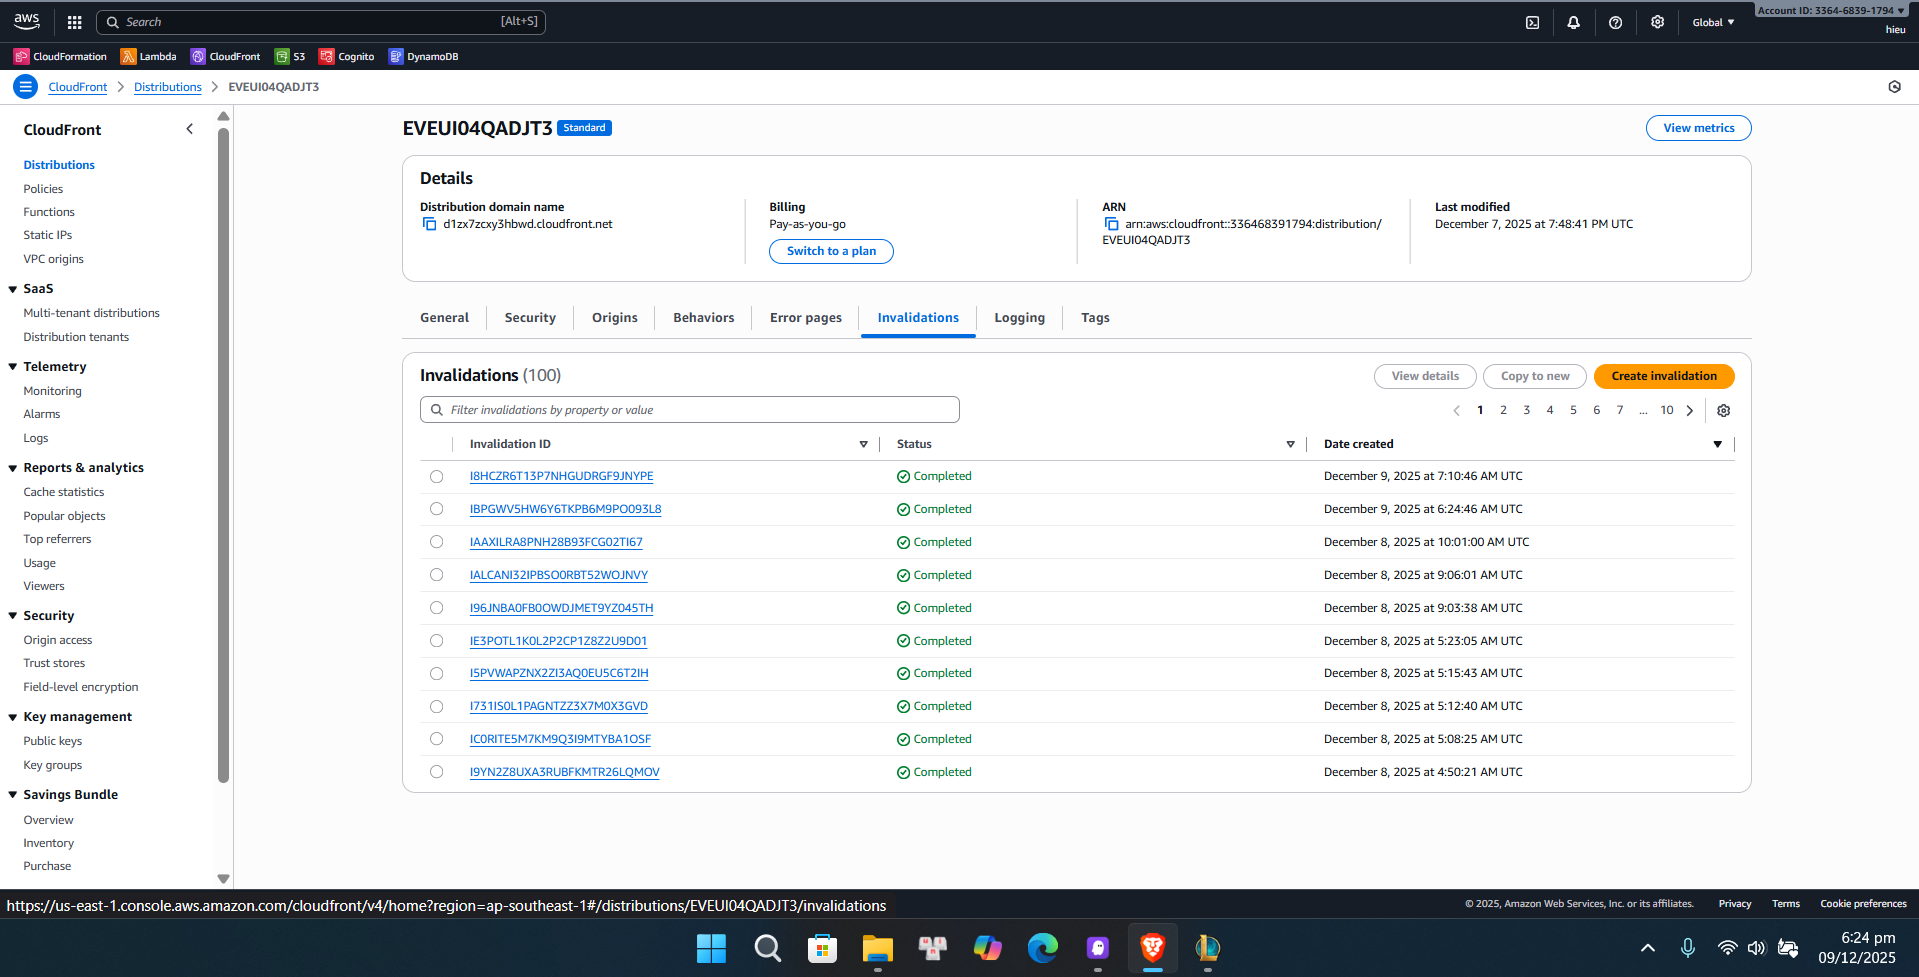Open the Global region dropdown
Screen dimensions: 1919x977
coord(1713,21)
